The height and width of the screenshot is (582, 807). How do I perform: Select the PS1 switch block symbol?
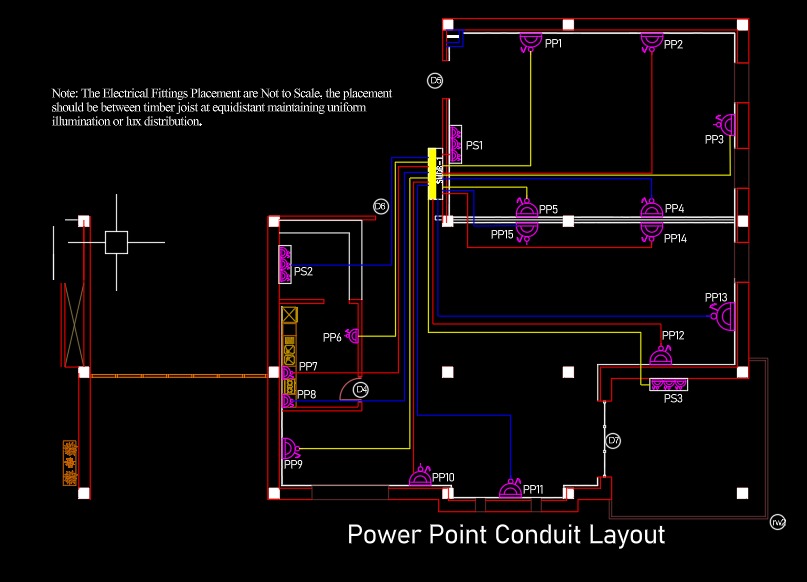click(455, 145)
